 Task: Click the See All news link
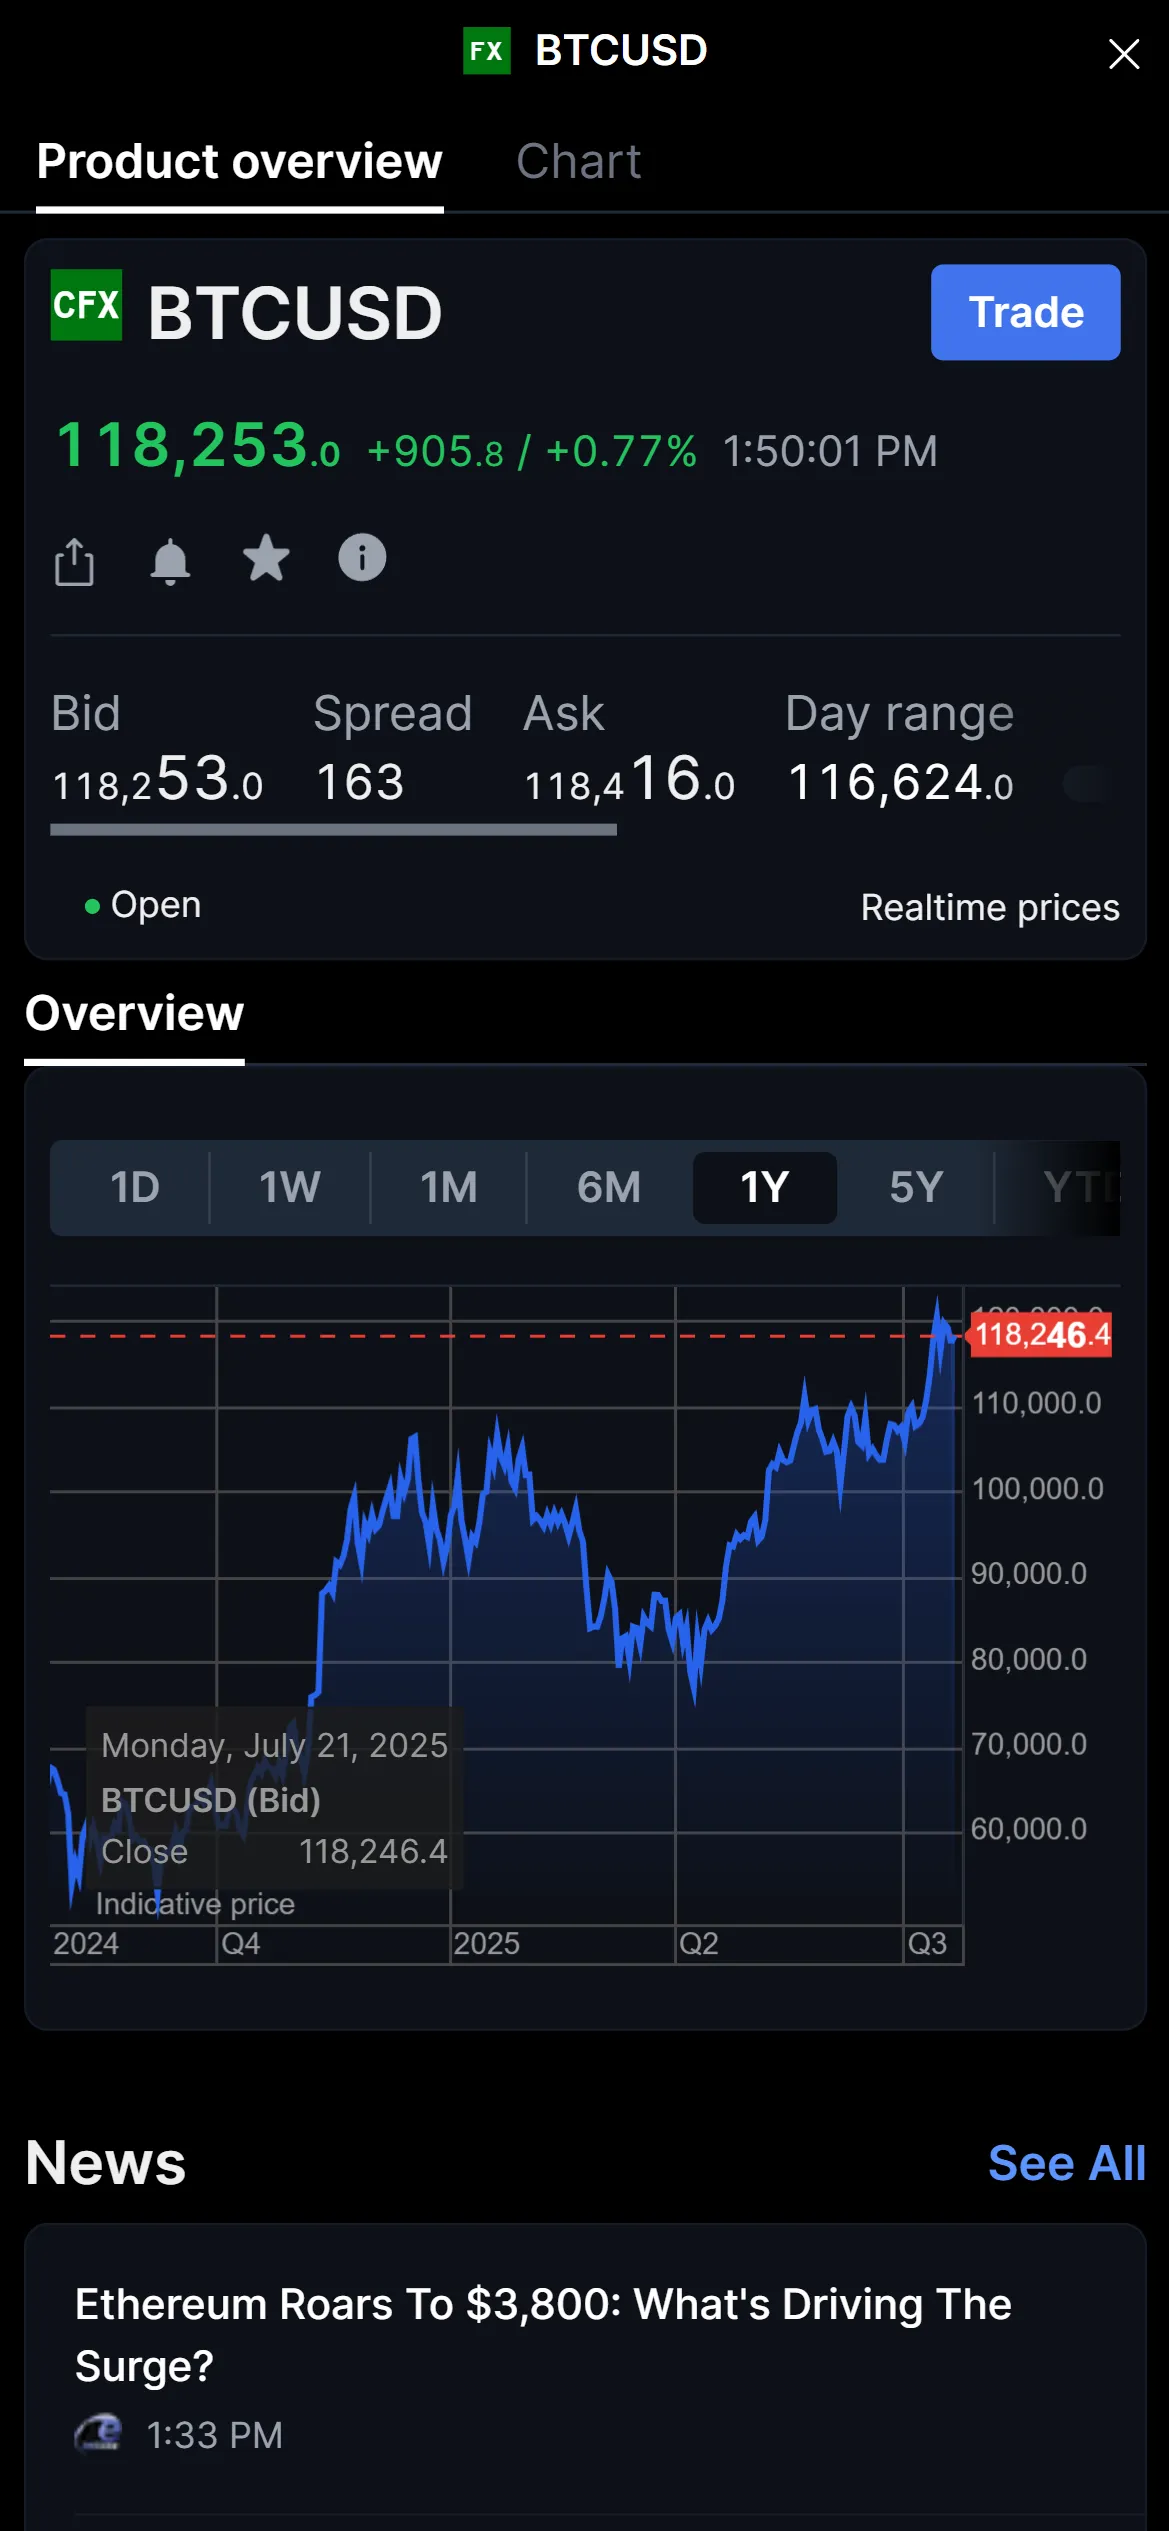point(1066,2163)
